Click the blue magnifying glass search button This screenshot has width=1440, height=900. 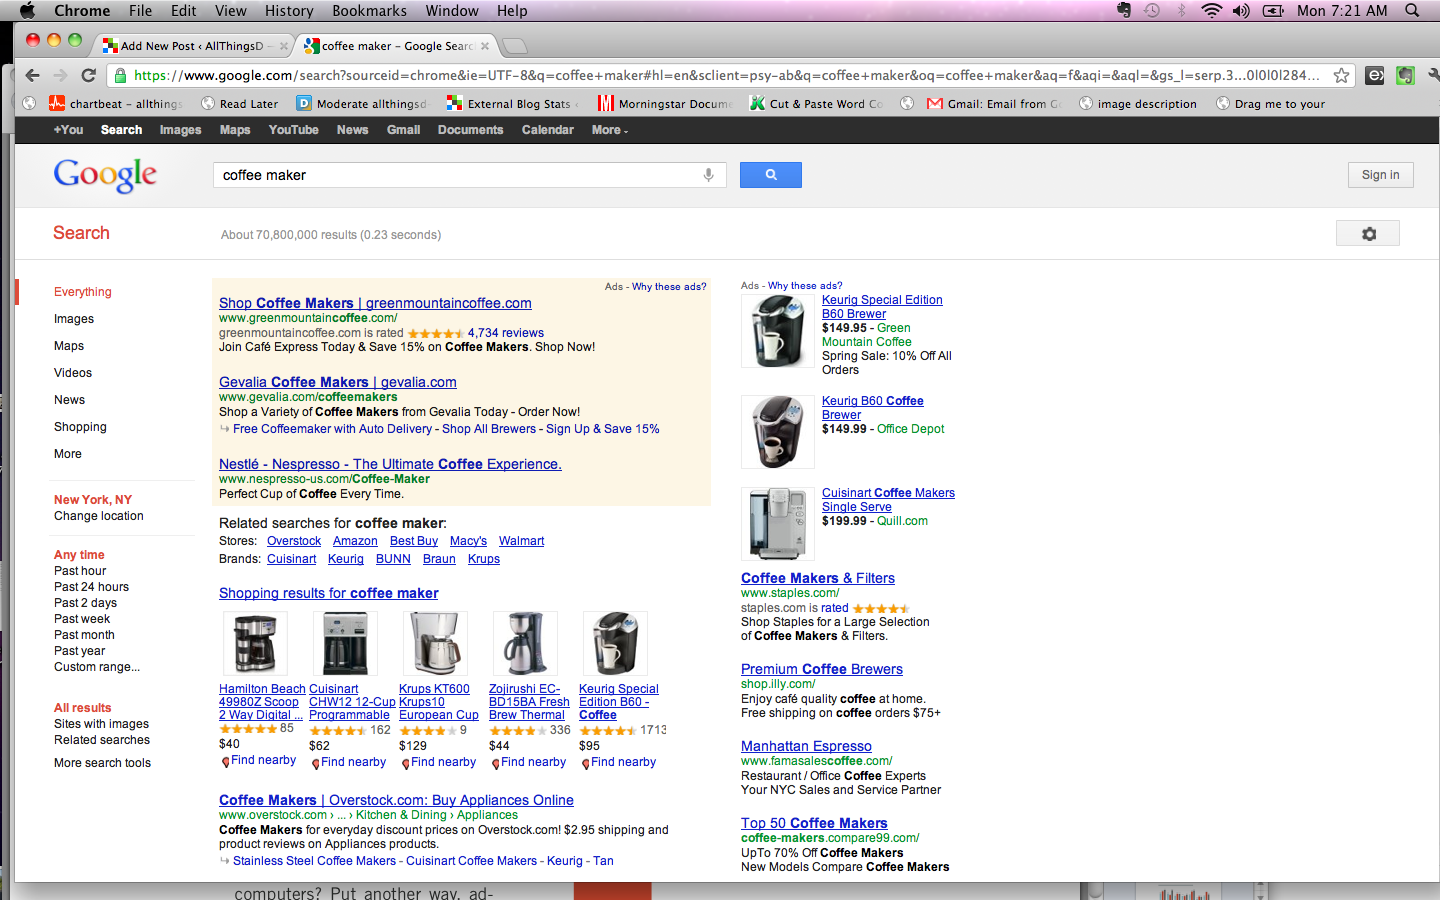click(770, 175)
